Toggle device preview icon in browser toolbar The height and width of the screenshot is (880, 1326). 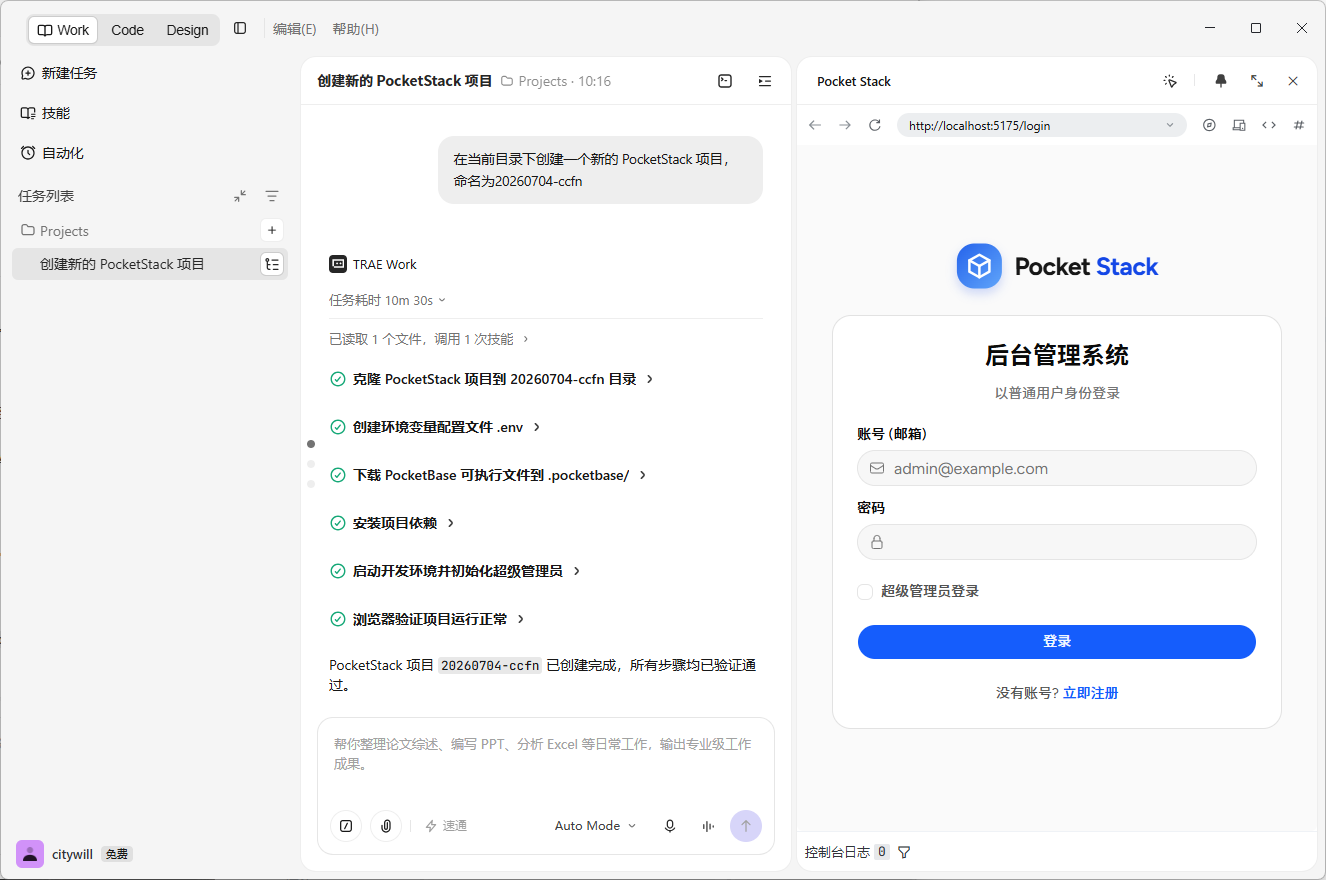1239,125
